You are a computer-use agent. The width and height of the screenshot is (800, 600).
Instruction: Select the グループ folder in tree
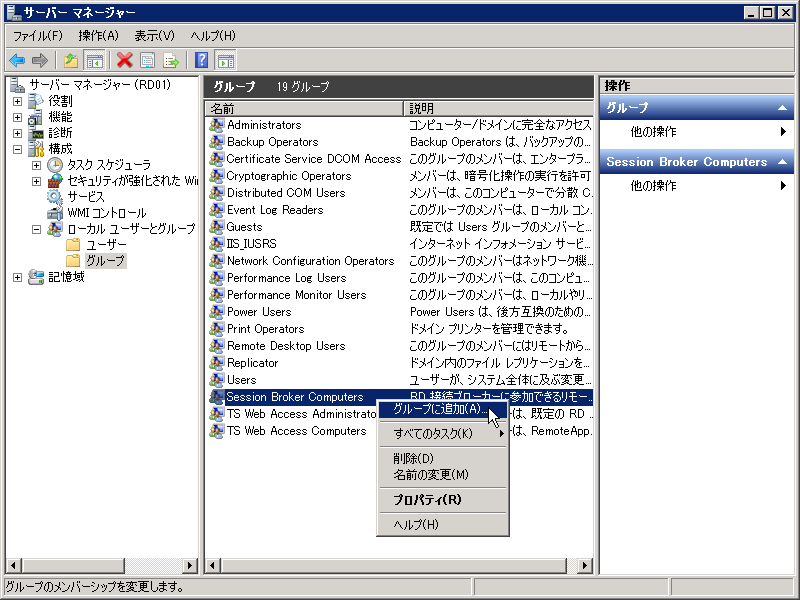105,261
